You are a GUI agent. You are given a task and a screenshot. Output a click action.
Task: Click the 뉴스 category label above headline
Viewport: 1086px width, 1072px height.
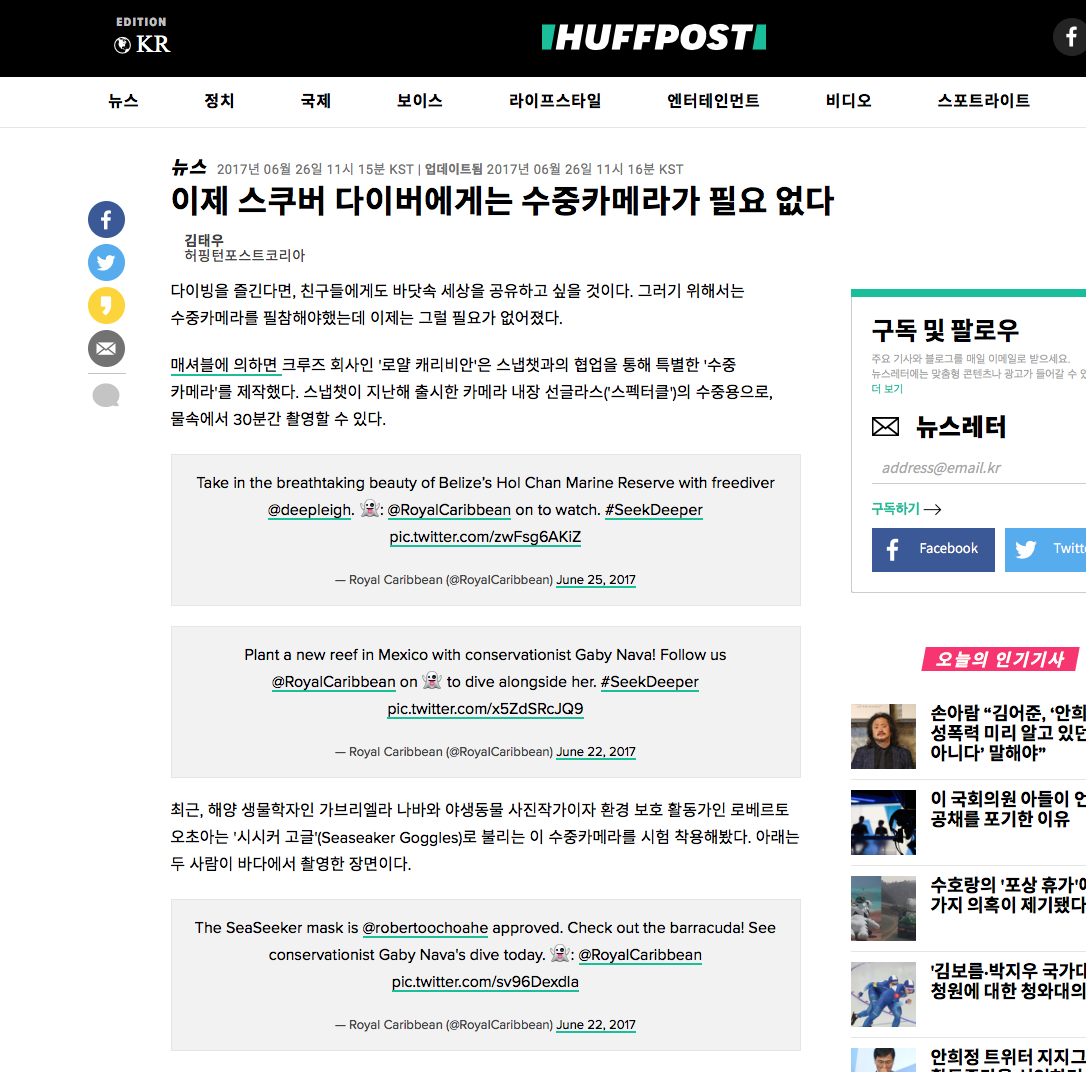(x=189, y=168)
